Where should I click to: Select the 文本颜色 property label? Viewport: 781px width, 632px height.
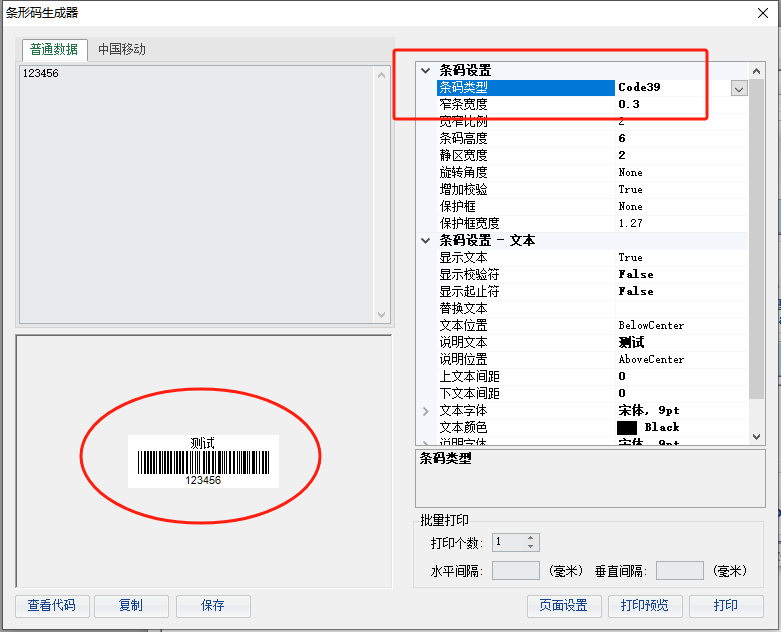(463, 427)
